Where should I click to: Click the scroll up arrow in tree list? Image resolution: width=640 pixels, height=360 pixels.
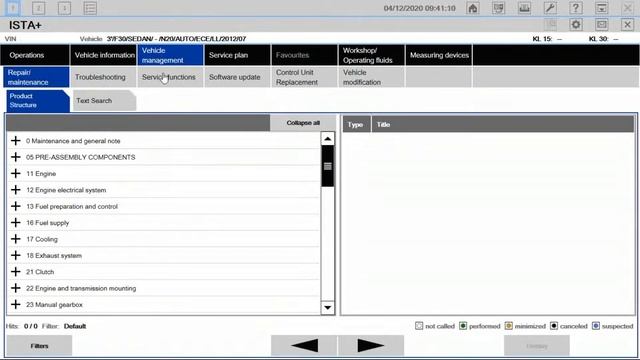[327, 139]
